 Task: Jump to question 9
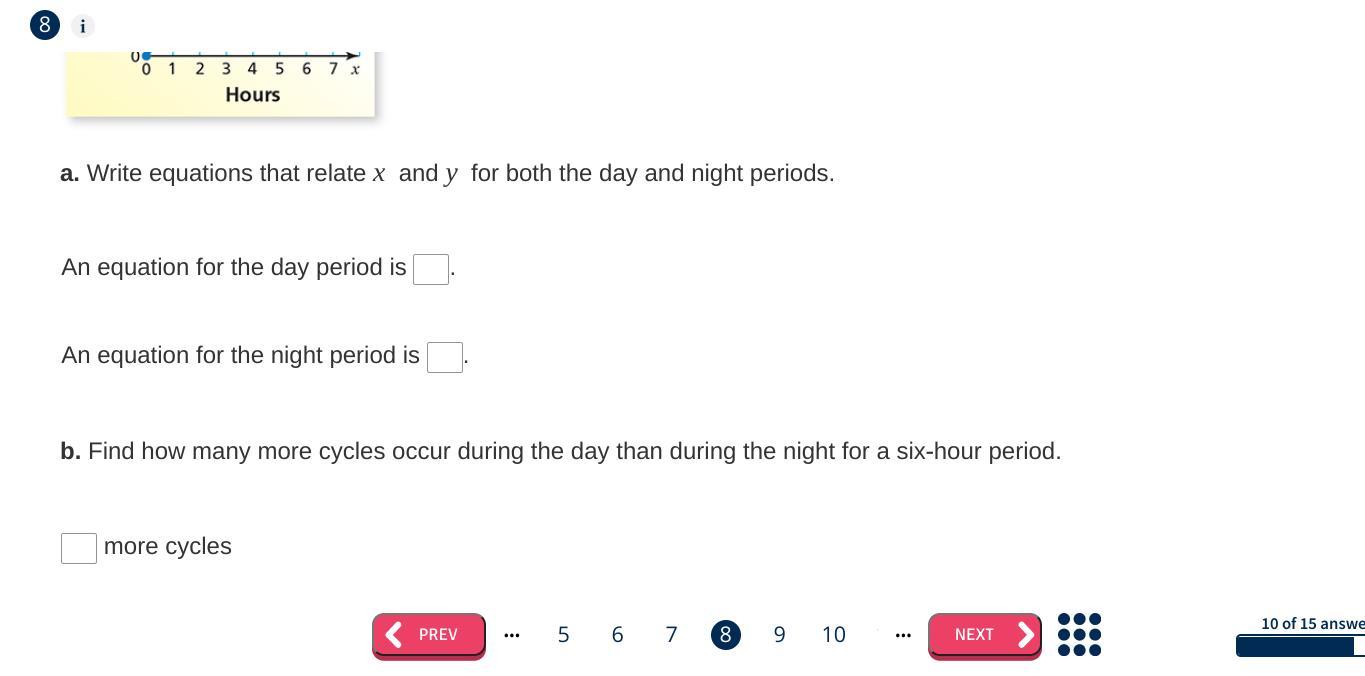[x=779, y=635]
